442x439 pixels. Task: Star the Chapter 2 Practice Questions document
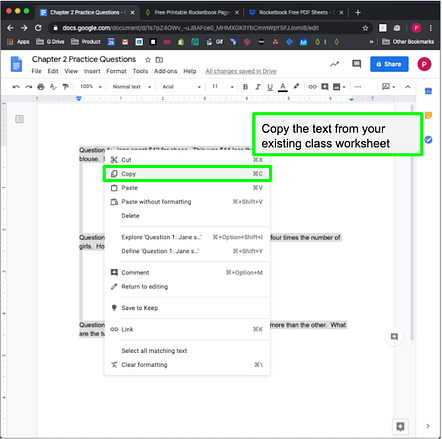point(148,60)
